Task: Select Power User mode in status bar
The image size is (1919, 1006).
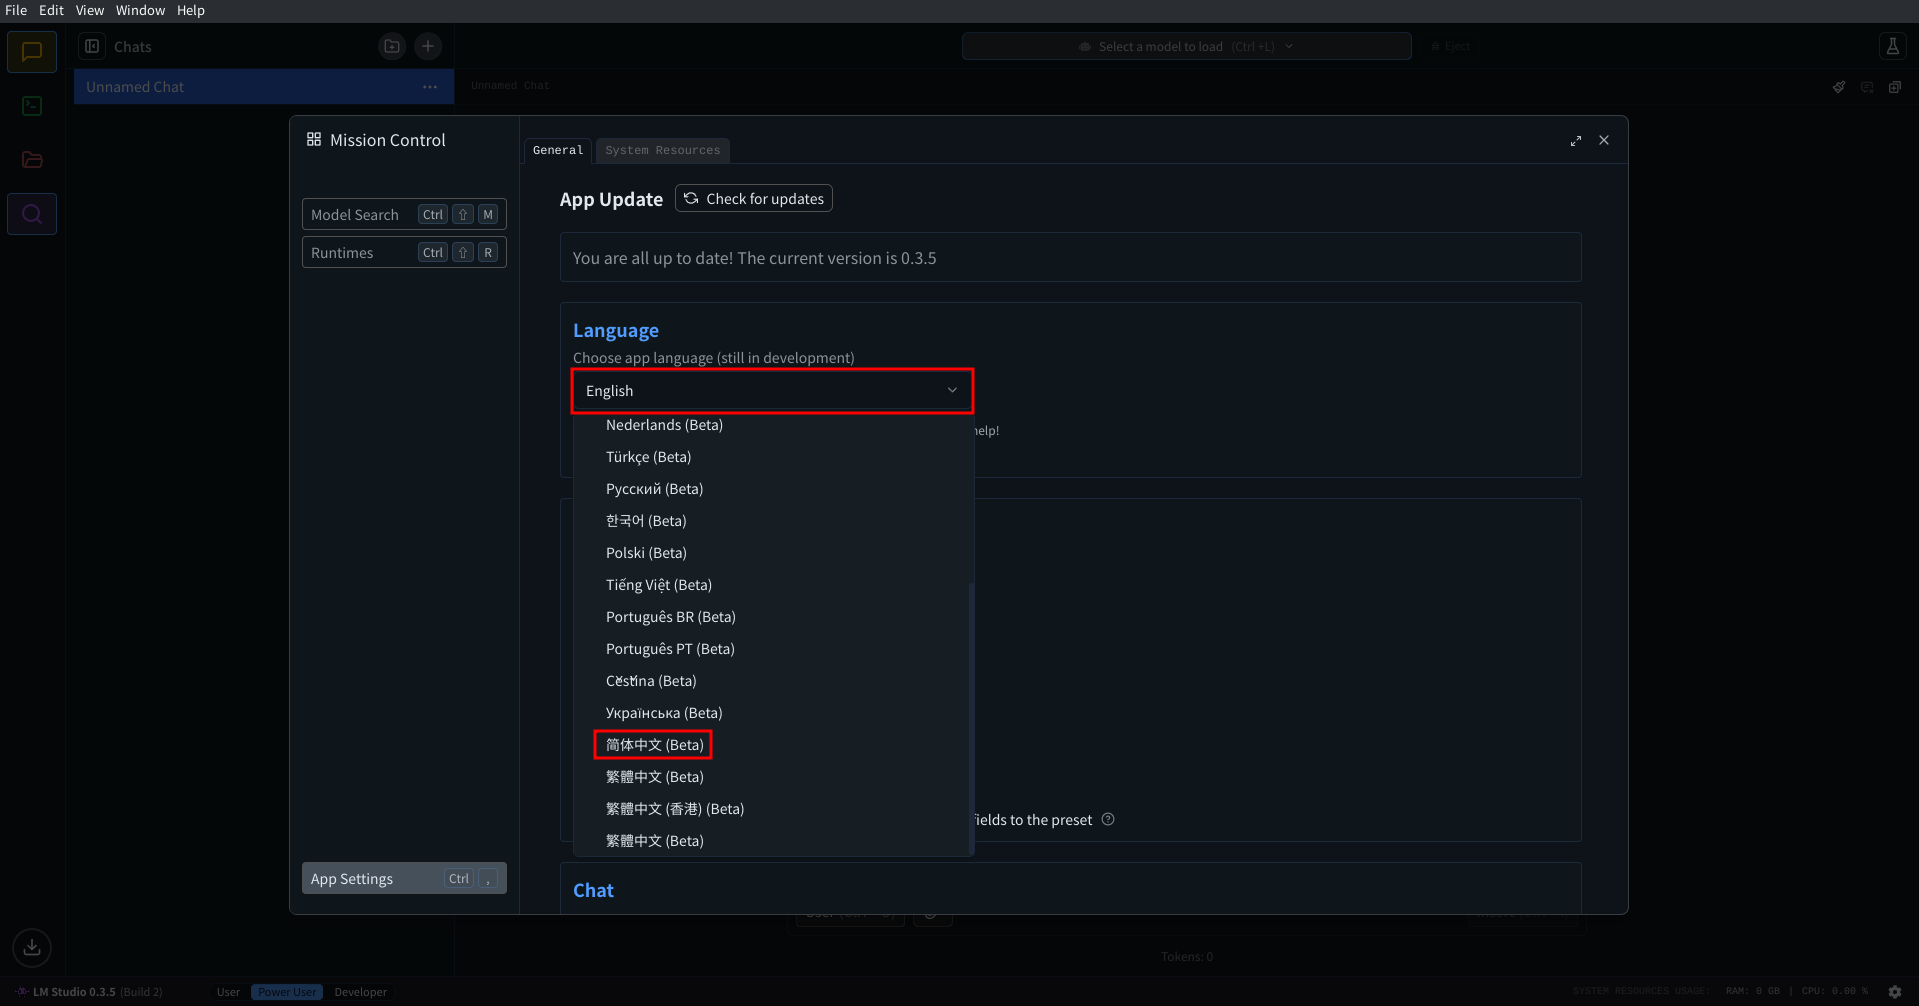Action: click(x=287, y=992)
